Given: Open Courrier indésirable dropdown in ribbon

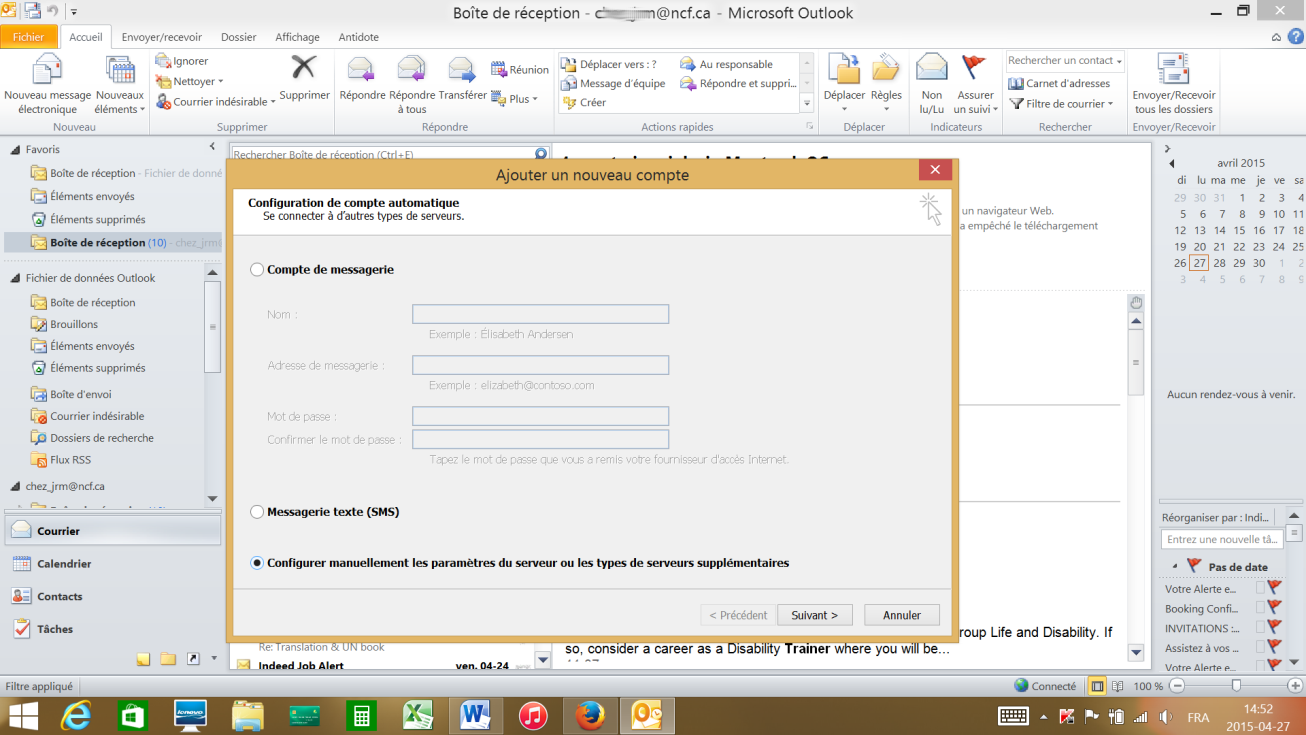Looking at the screenshot, I should [x=215, y=102].
